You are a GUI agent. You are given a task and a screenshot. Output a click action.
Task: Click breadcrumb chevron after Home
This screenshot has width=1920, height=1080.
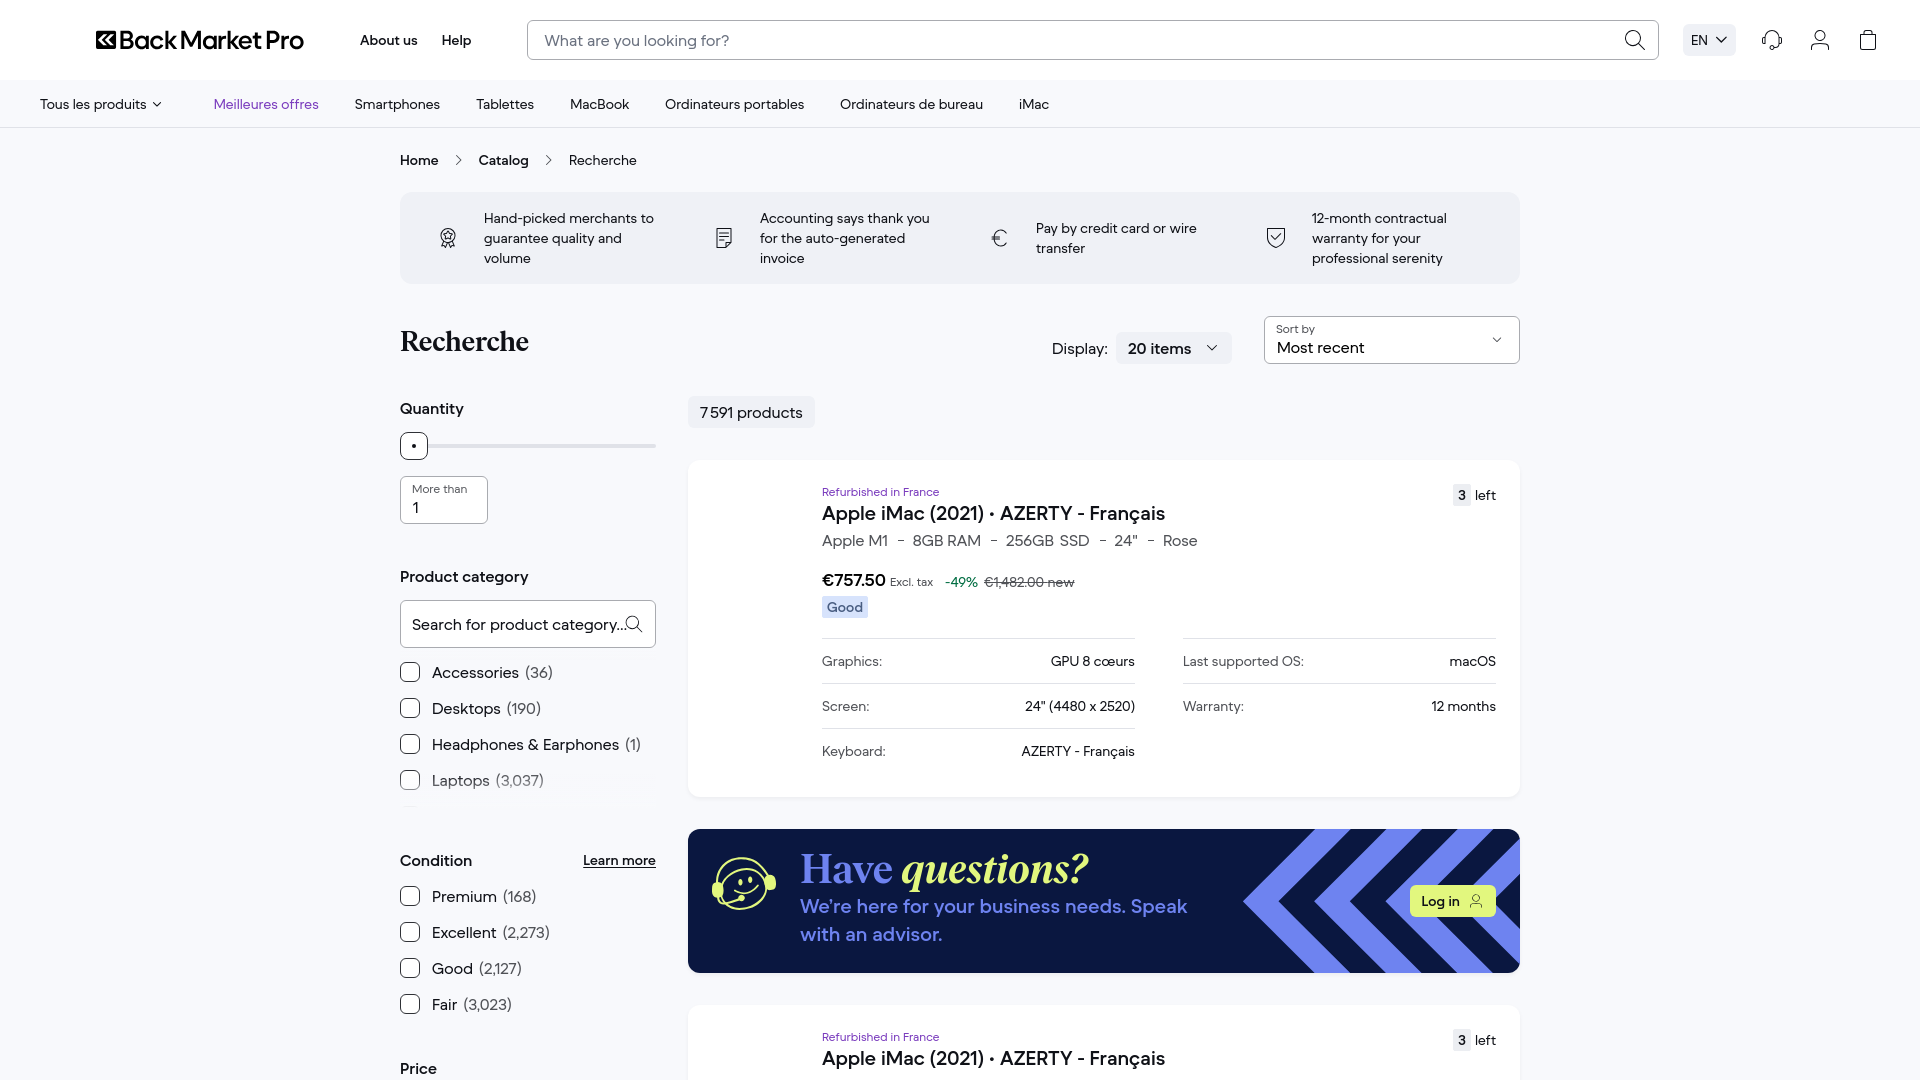(458, 160)
